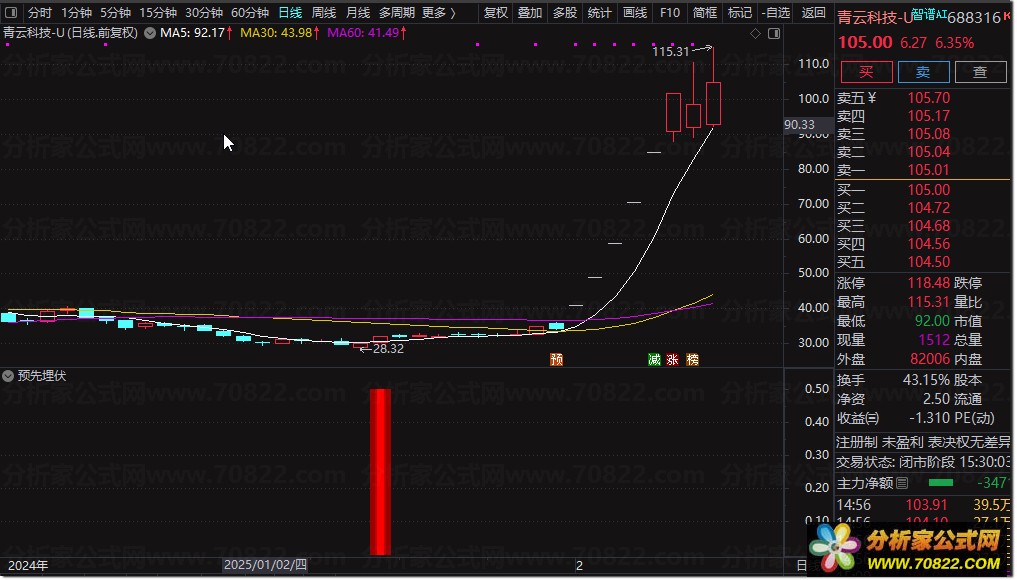Expand the 预先埋伏 indicator dropdown
Image resolution: width=1017 pixels, height=580 pixels.
[x=8, y=376]
